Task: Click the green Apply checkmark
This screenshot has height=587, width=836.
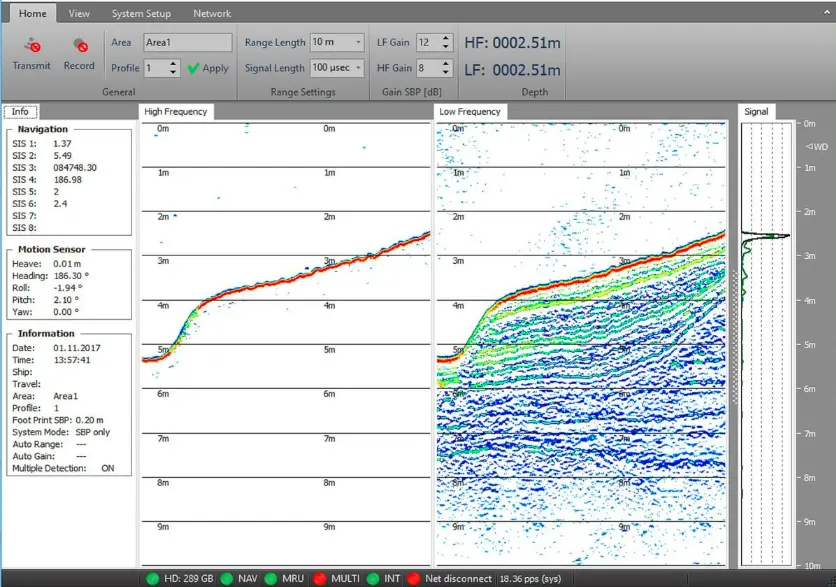Action: pos(193,68)
